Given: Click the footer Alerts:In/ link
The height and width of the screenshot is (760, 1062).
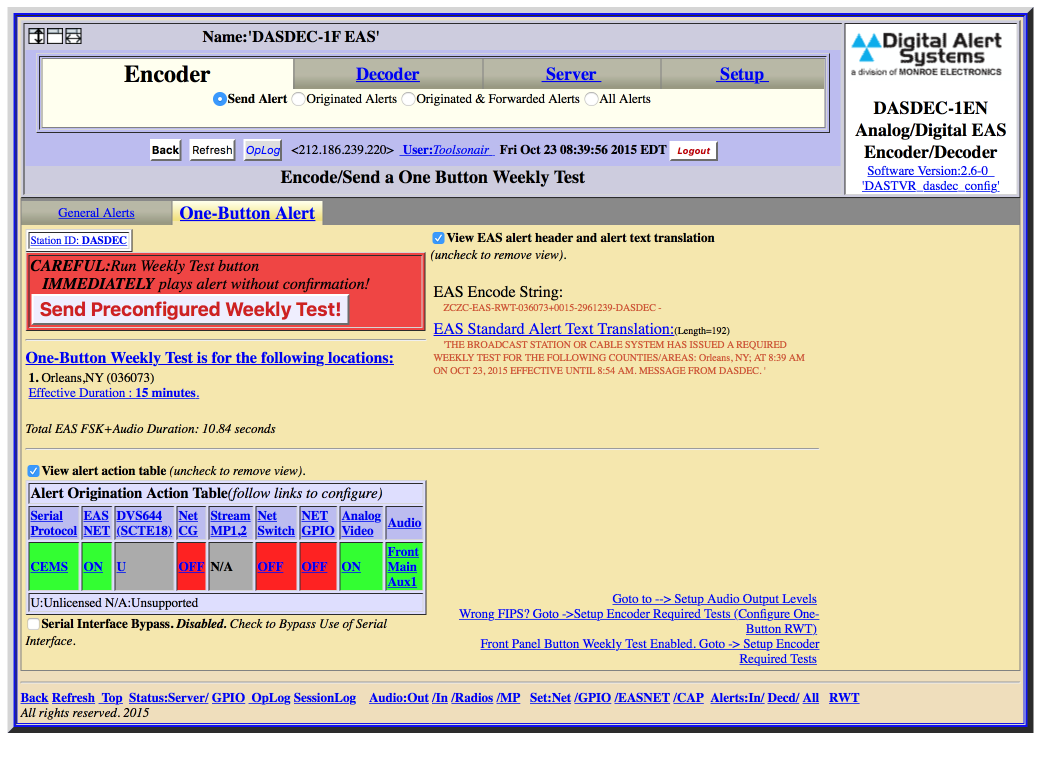Looking at the screenshot, I should [738, 698].
